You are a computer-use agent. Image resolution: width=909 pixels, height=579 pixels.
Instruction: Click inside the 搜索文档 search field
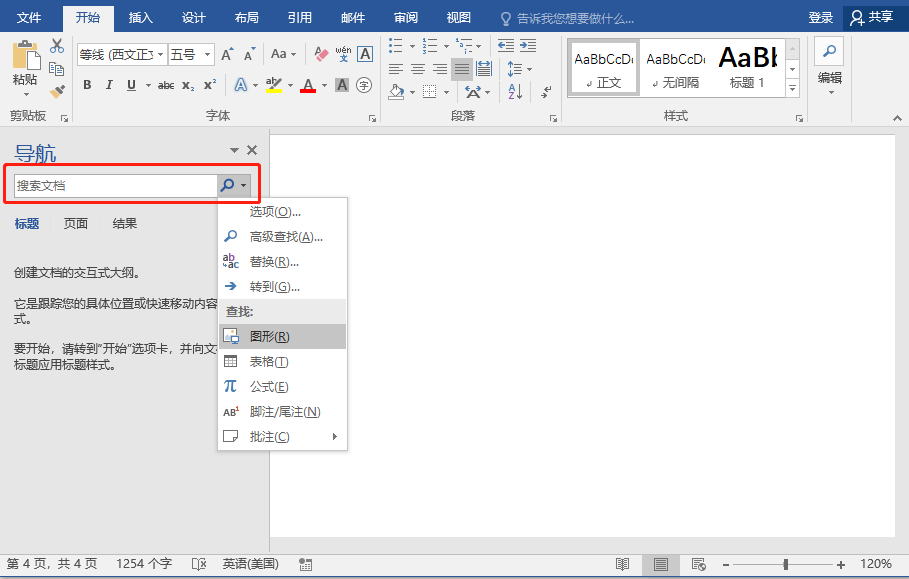tap(115, 185)
